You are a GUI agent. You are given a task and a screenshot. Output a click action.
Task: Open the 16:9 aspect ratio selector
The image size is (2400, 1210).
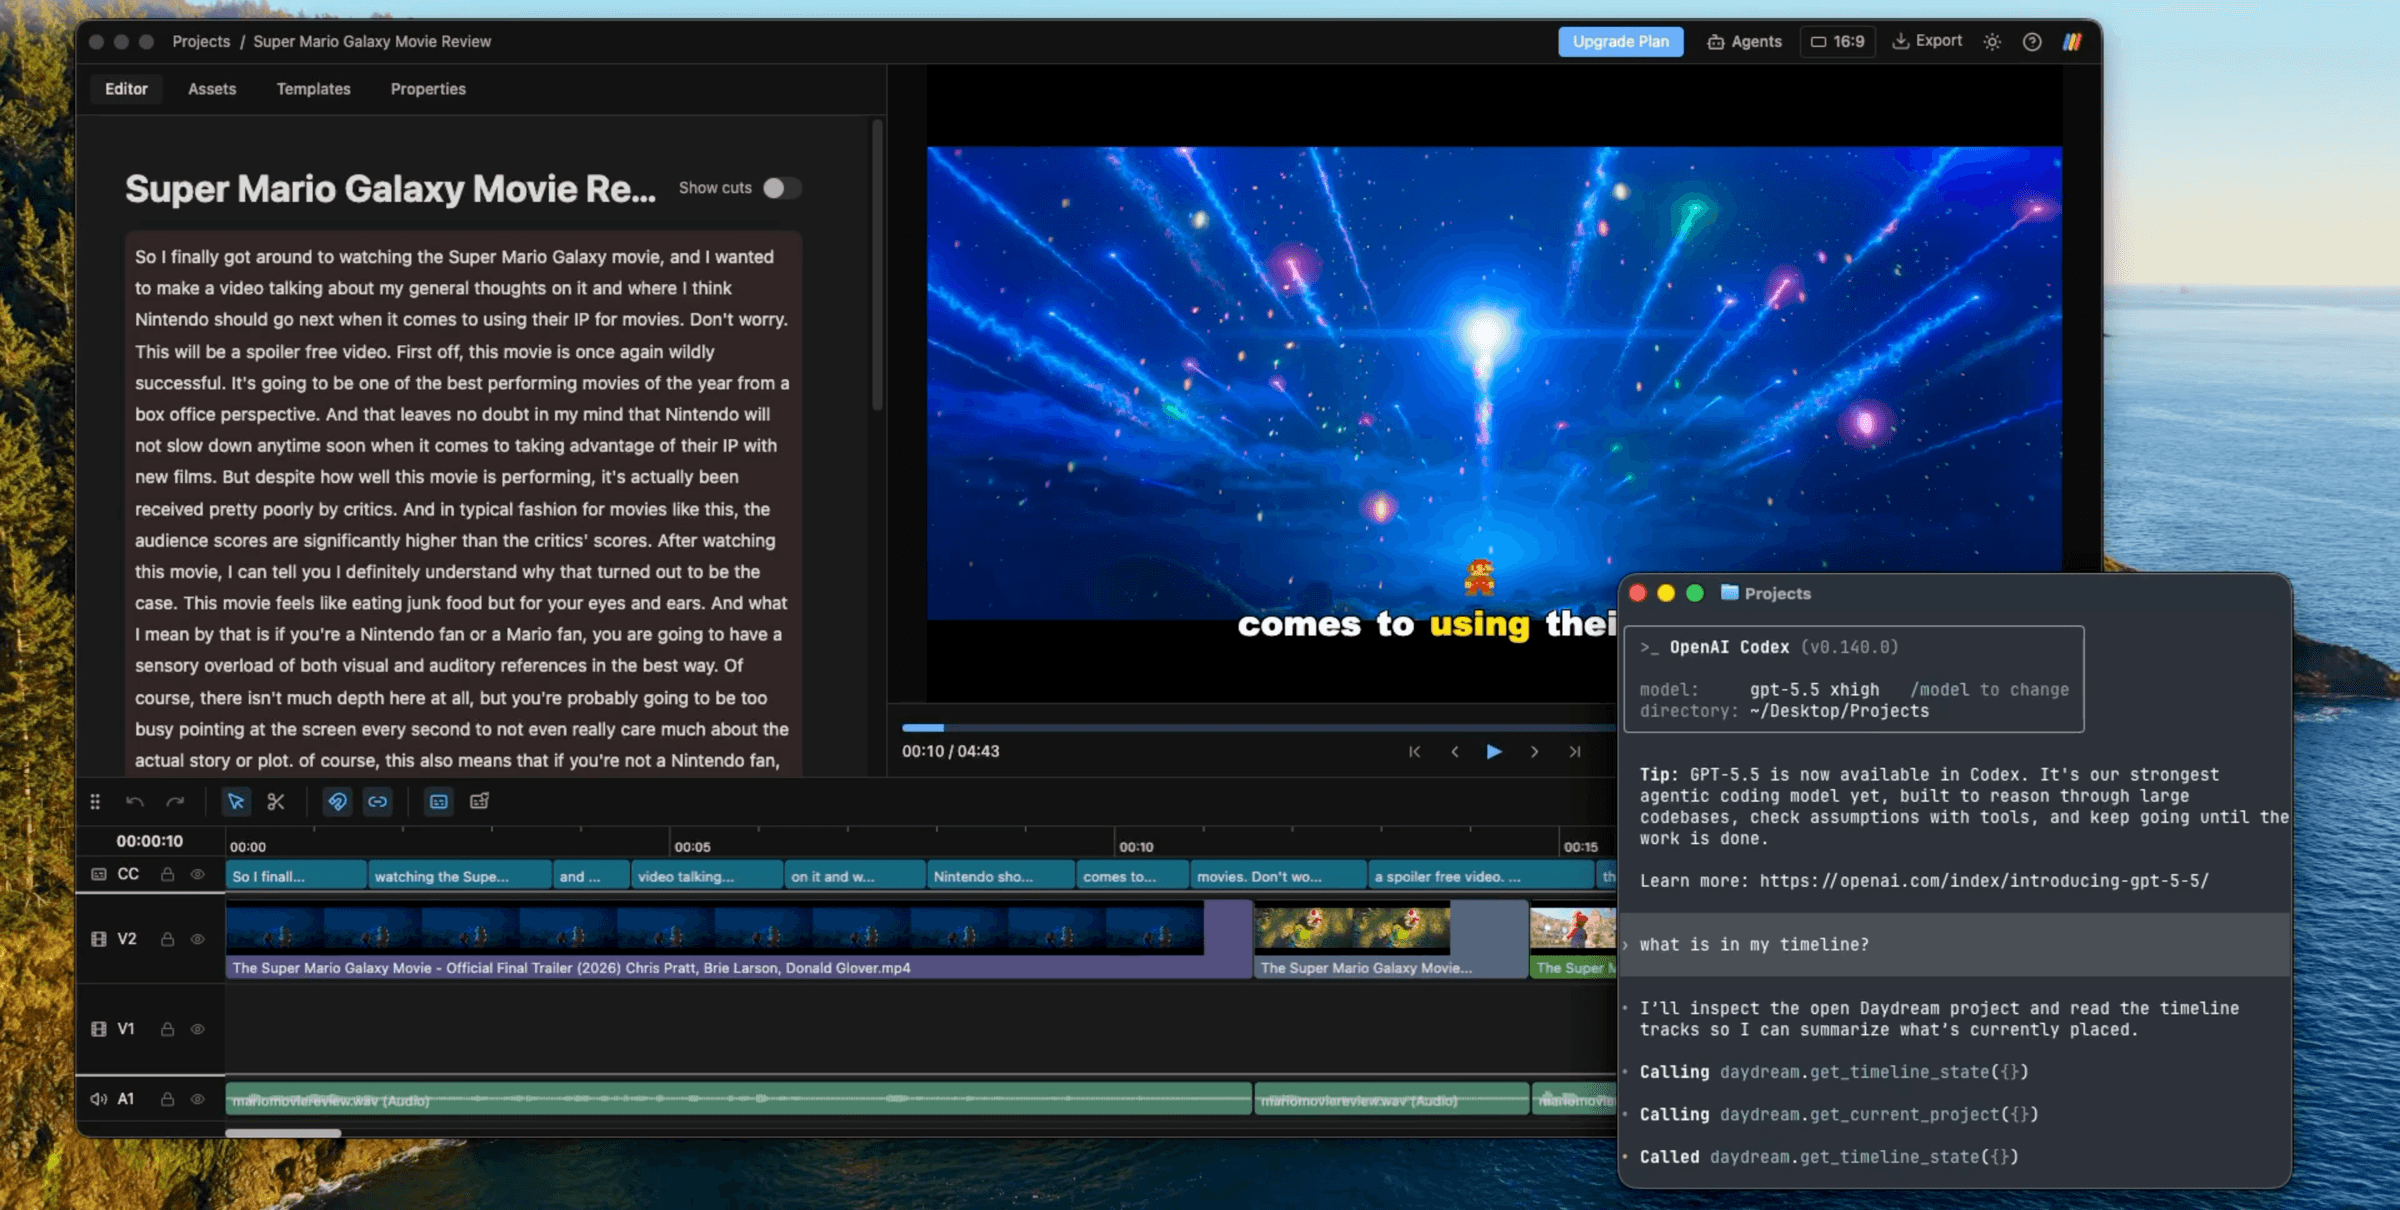1838,41
